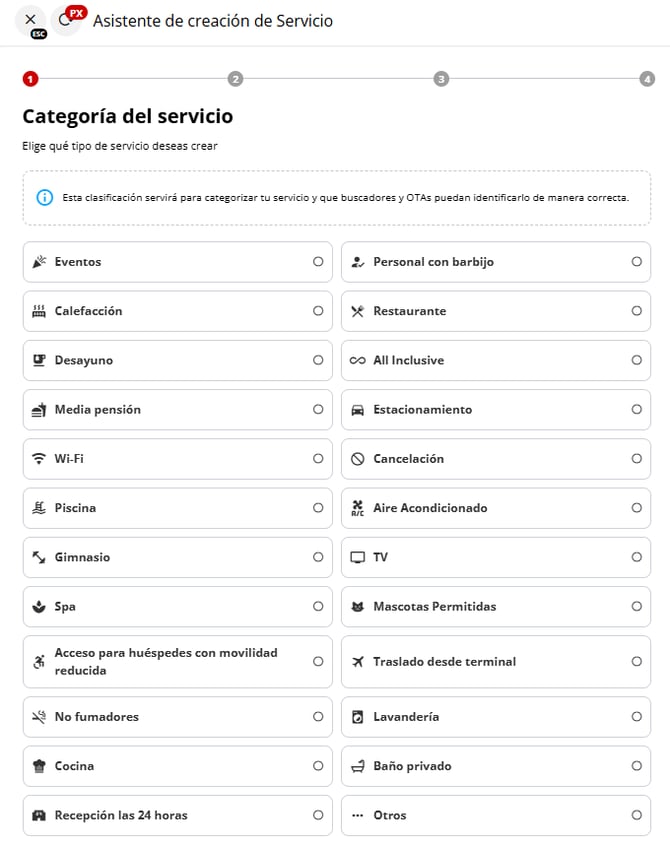Pick the Otros category card
The width and height of the screenshot is (670, 846).
pyautogui.click(x=495, y=815)
